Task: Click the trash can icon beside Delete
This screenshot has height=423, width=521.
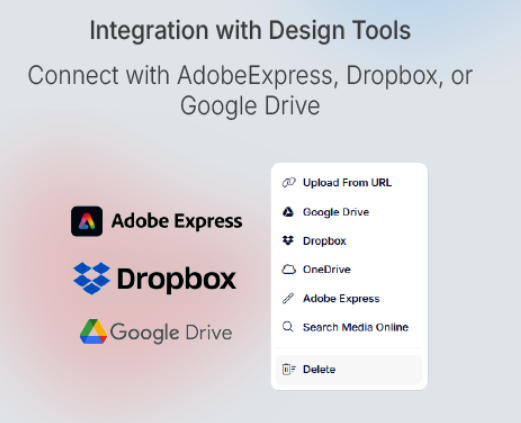Action: pos(289,369)
